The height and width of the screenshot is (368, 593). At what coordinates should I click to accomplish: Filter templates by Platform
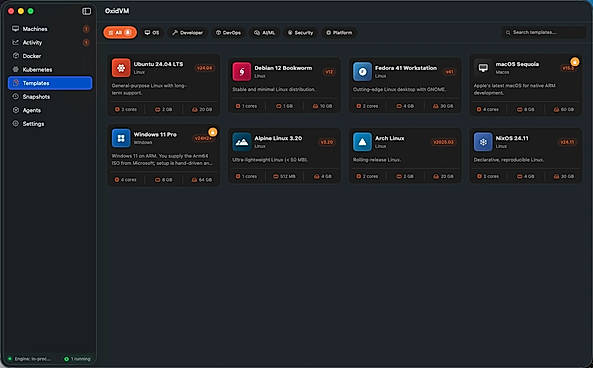(x=339, y=33)
